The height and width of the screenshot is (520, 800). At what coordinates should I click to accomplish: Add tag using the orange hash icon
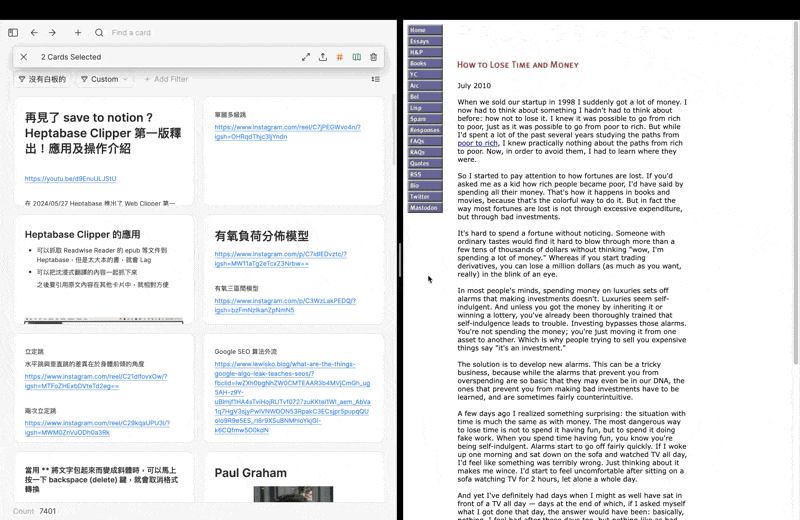tap(340, 57)
